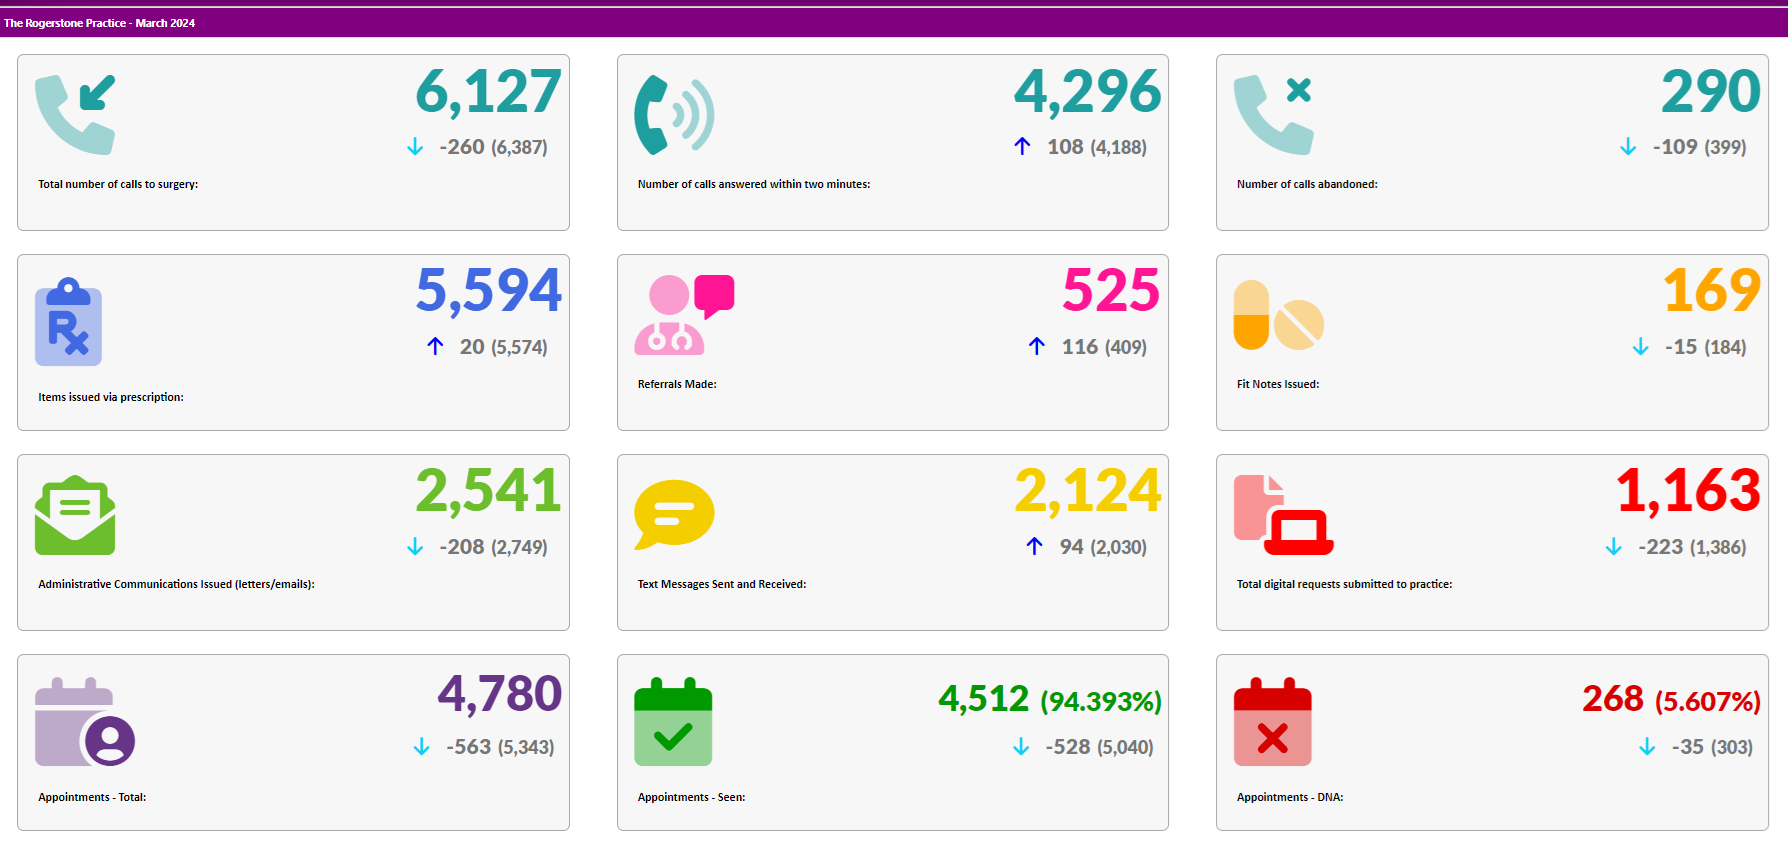Click the 'Total number of calls to surgery' label

click(x=118, y=184)
